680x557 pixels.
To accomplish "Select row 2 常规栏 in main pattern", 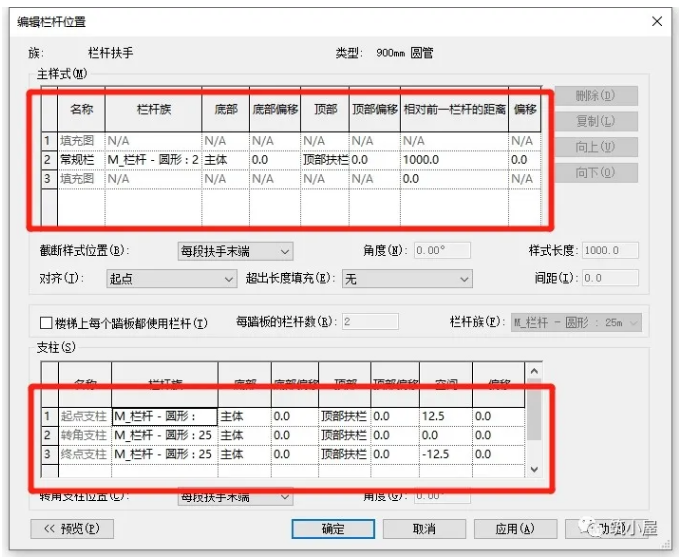I will 80,160.
